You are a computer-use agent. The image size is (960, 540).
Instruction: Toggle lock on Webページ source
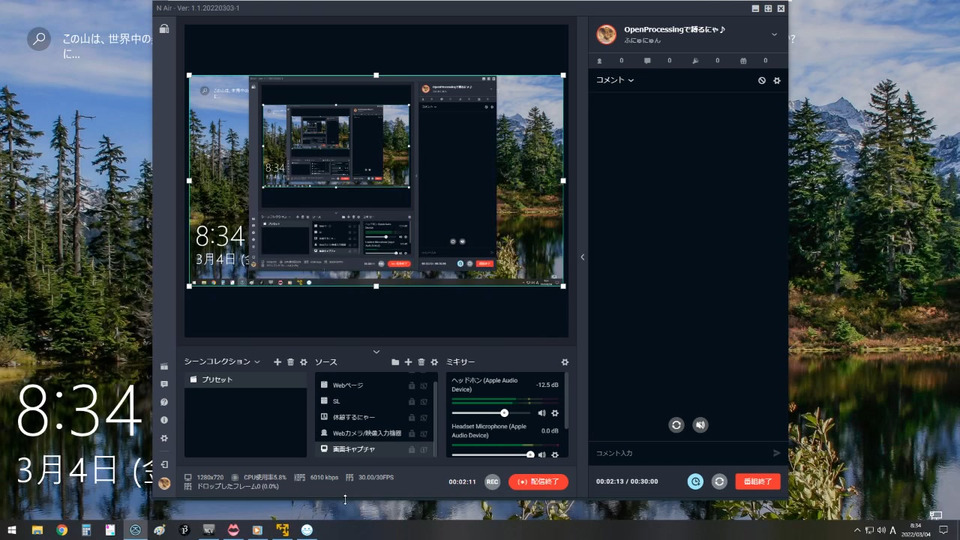411,386
